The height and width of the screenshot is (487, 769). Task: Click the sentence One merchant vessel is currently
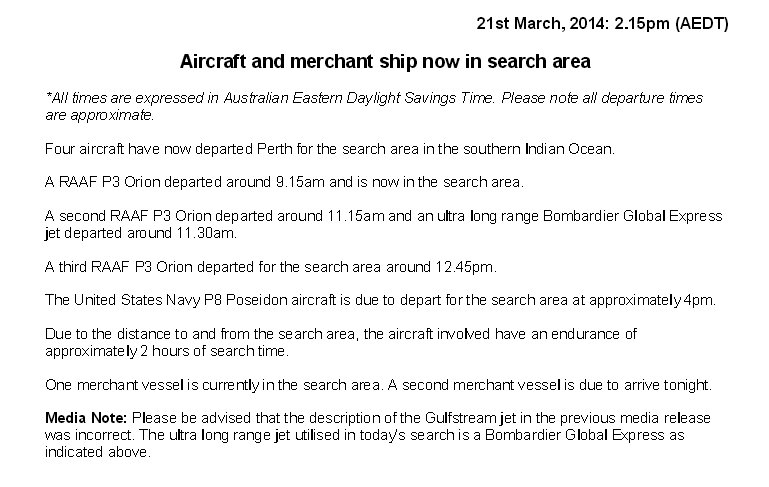(213, 385)
